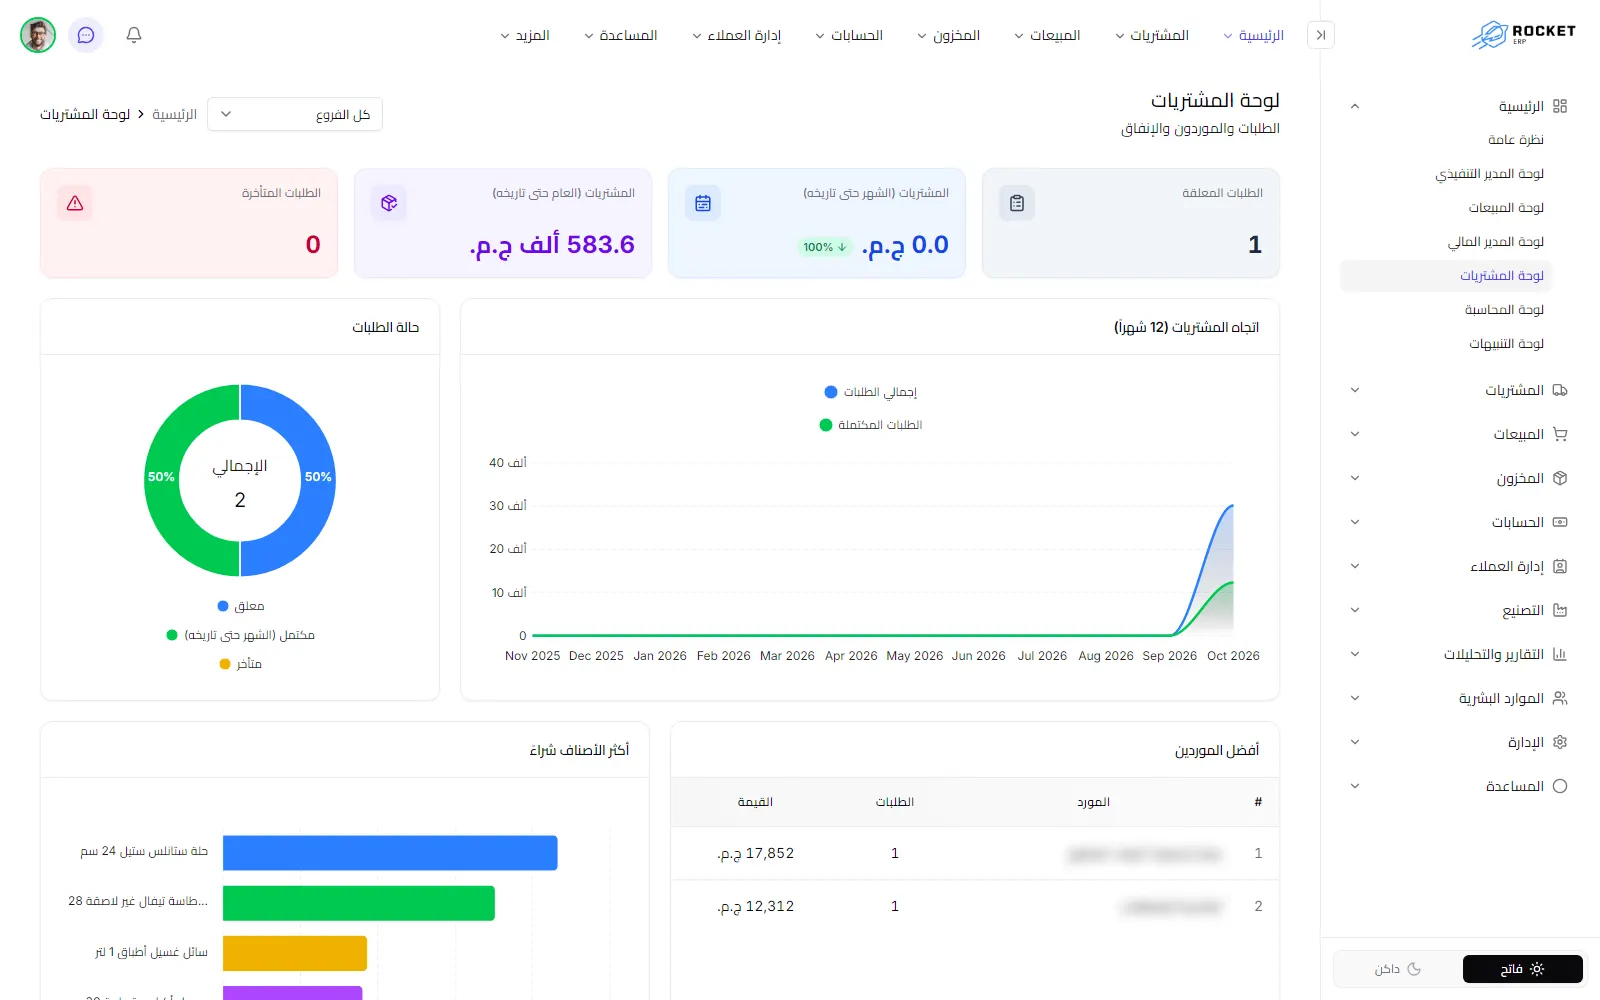
Task: Go to نظرة عامة in sidebar
Action: coord(1515,140)
